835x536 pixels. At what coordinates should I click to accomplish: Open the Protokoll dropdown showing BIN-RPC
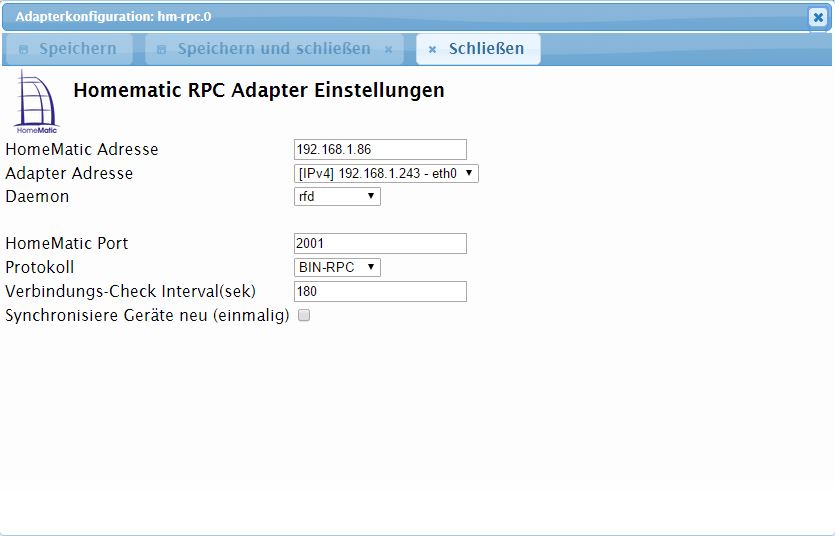(337, 267)
